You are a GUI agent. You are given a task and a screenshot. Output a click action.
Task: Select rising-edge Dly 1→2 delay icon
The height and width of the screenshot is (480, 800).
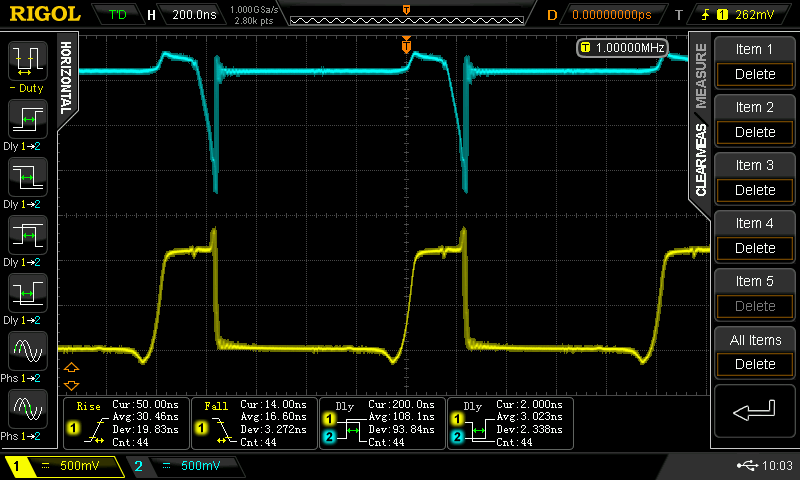[x=28, y=119]
